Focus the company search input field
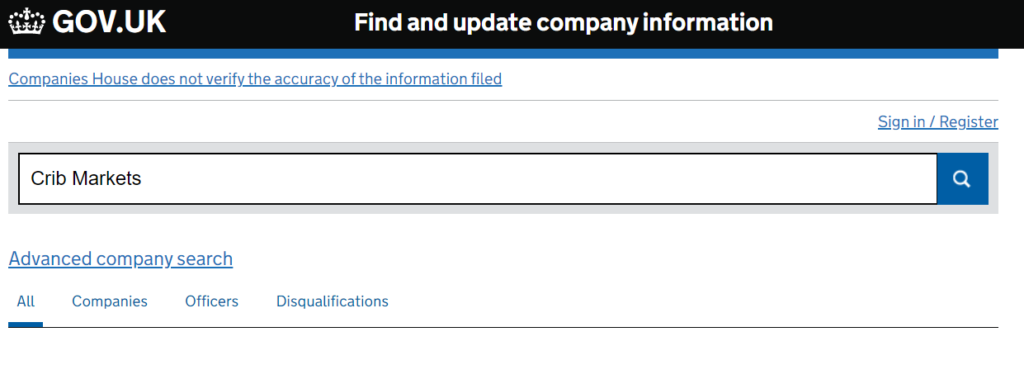 (x=478, y=179)
